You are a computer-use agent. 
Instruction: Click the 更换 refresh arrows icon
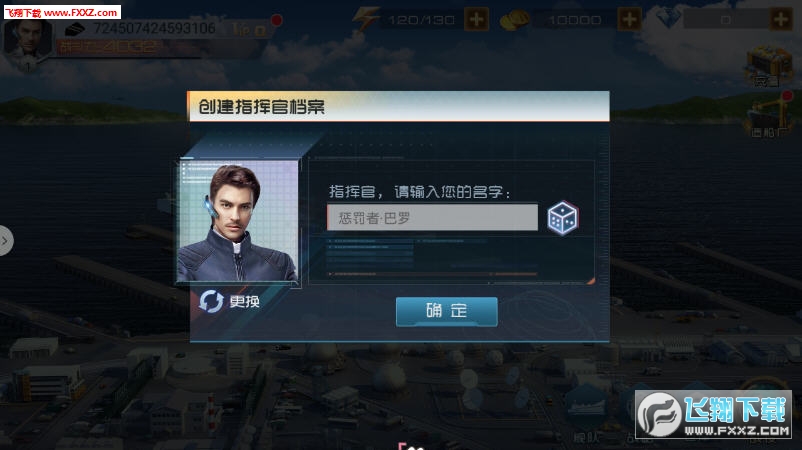211,301
